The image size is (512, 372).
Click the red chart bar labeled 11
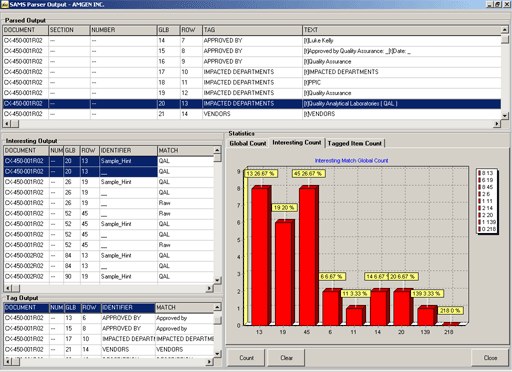(355, 316)
